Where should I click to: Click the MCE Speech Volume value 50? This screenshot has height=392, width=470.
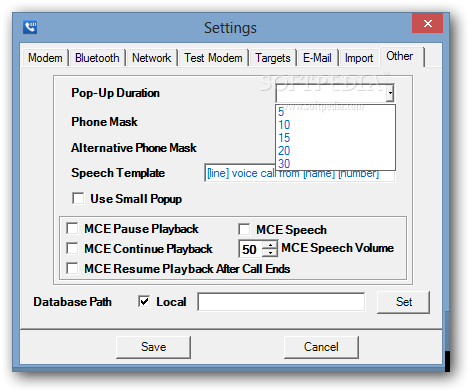pyautogui.click(x=250, y=249)
